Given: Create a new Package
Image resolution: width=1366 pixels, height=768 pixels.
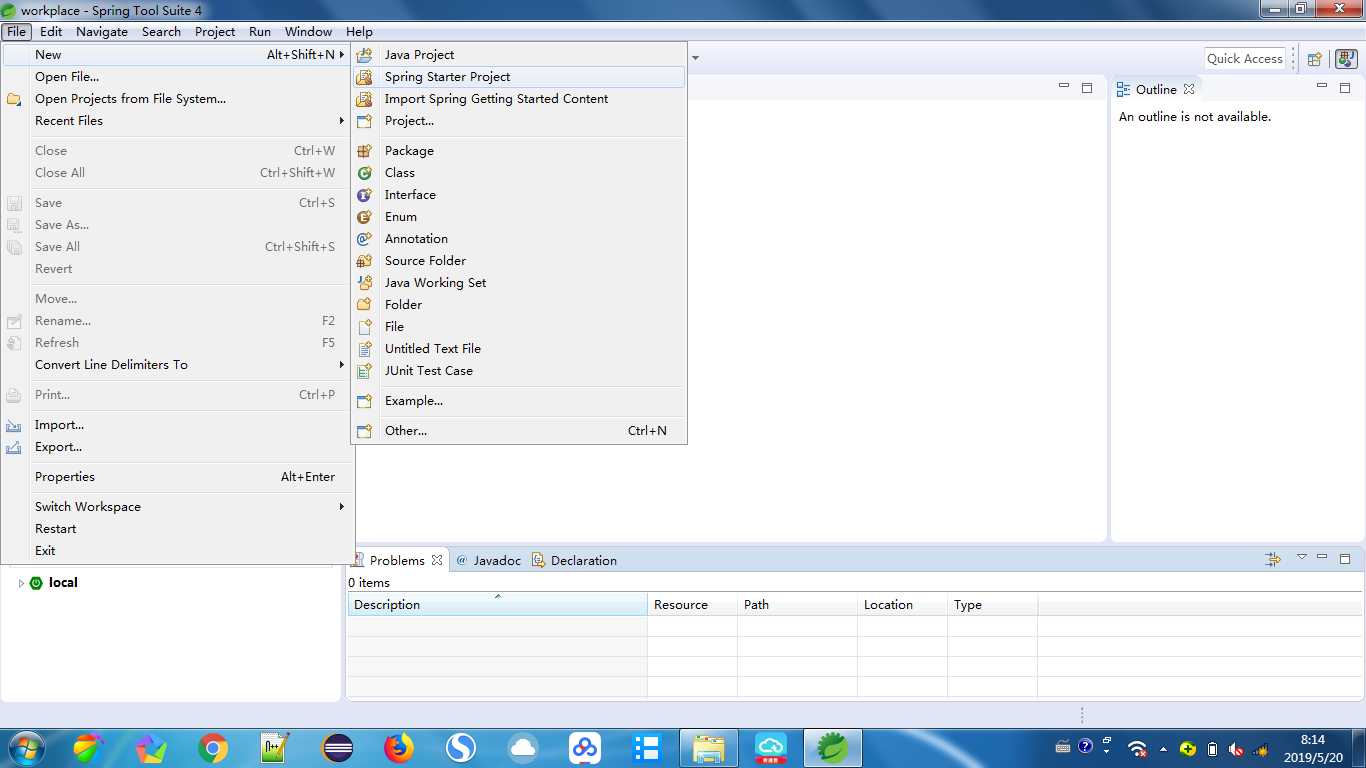Looking at the screenshot, I should (519, 151).
